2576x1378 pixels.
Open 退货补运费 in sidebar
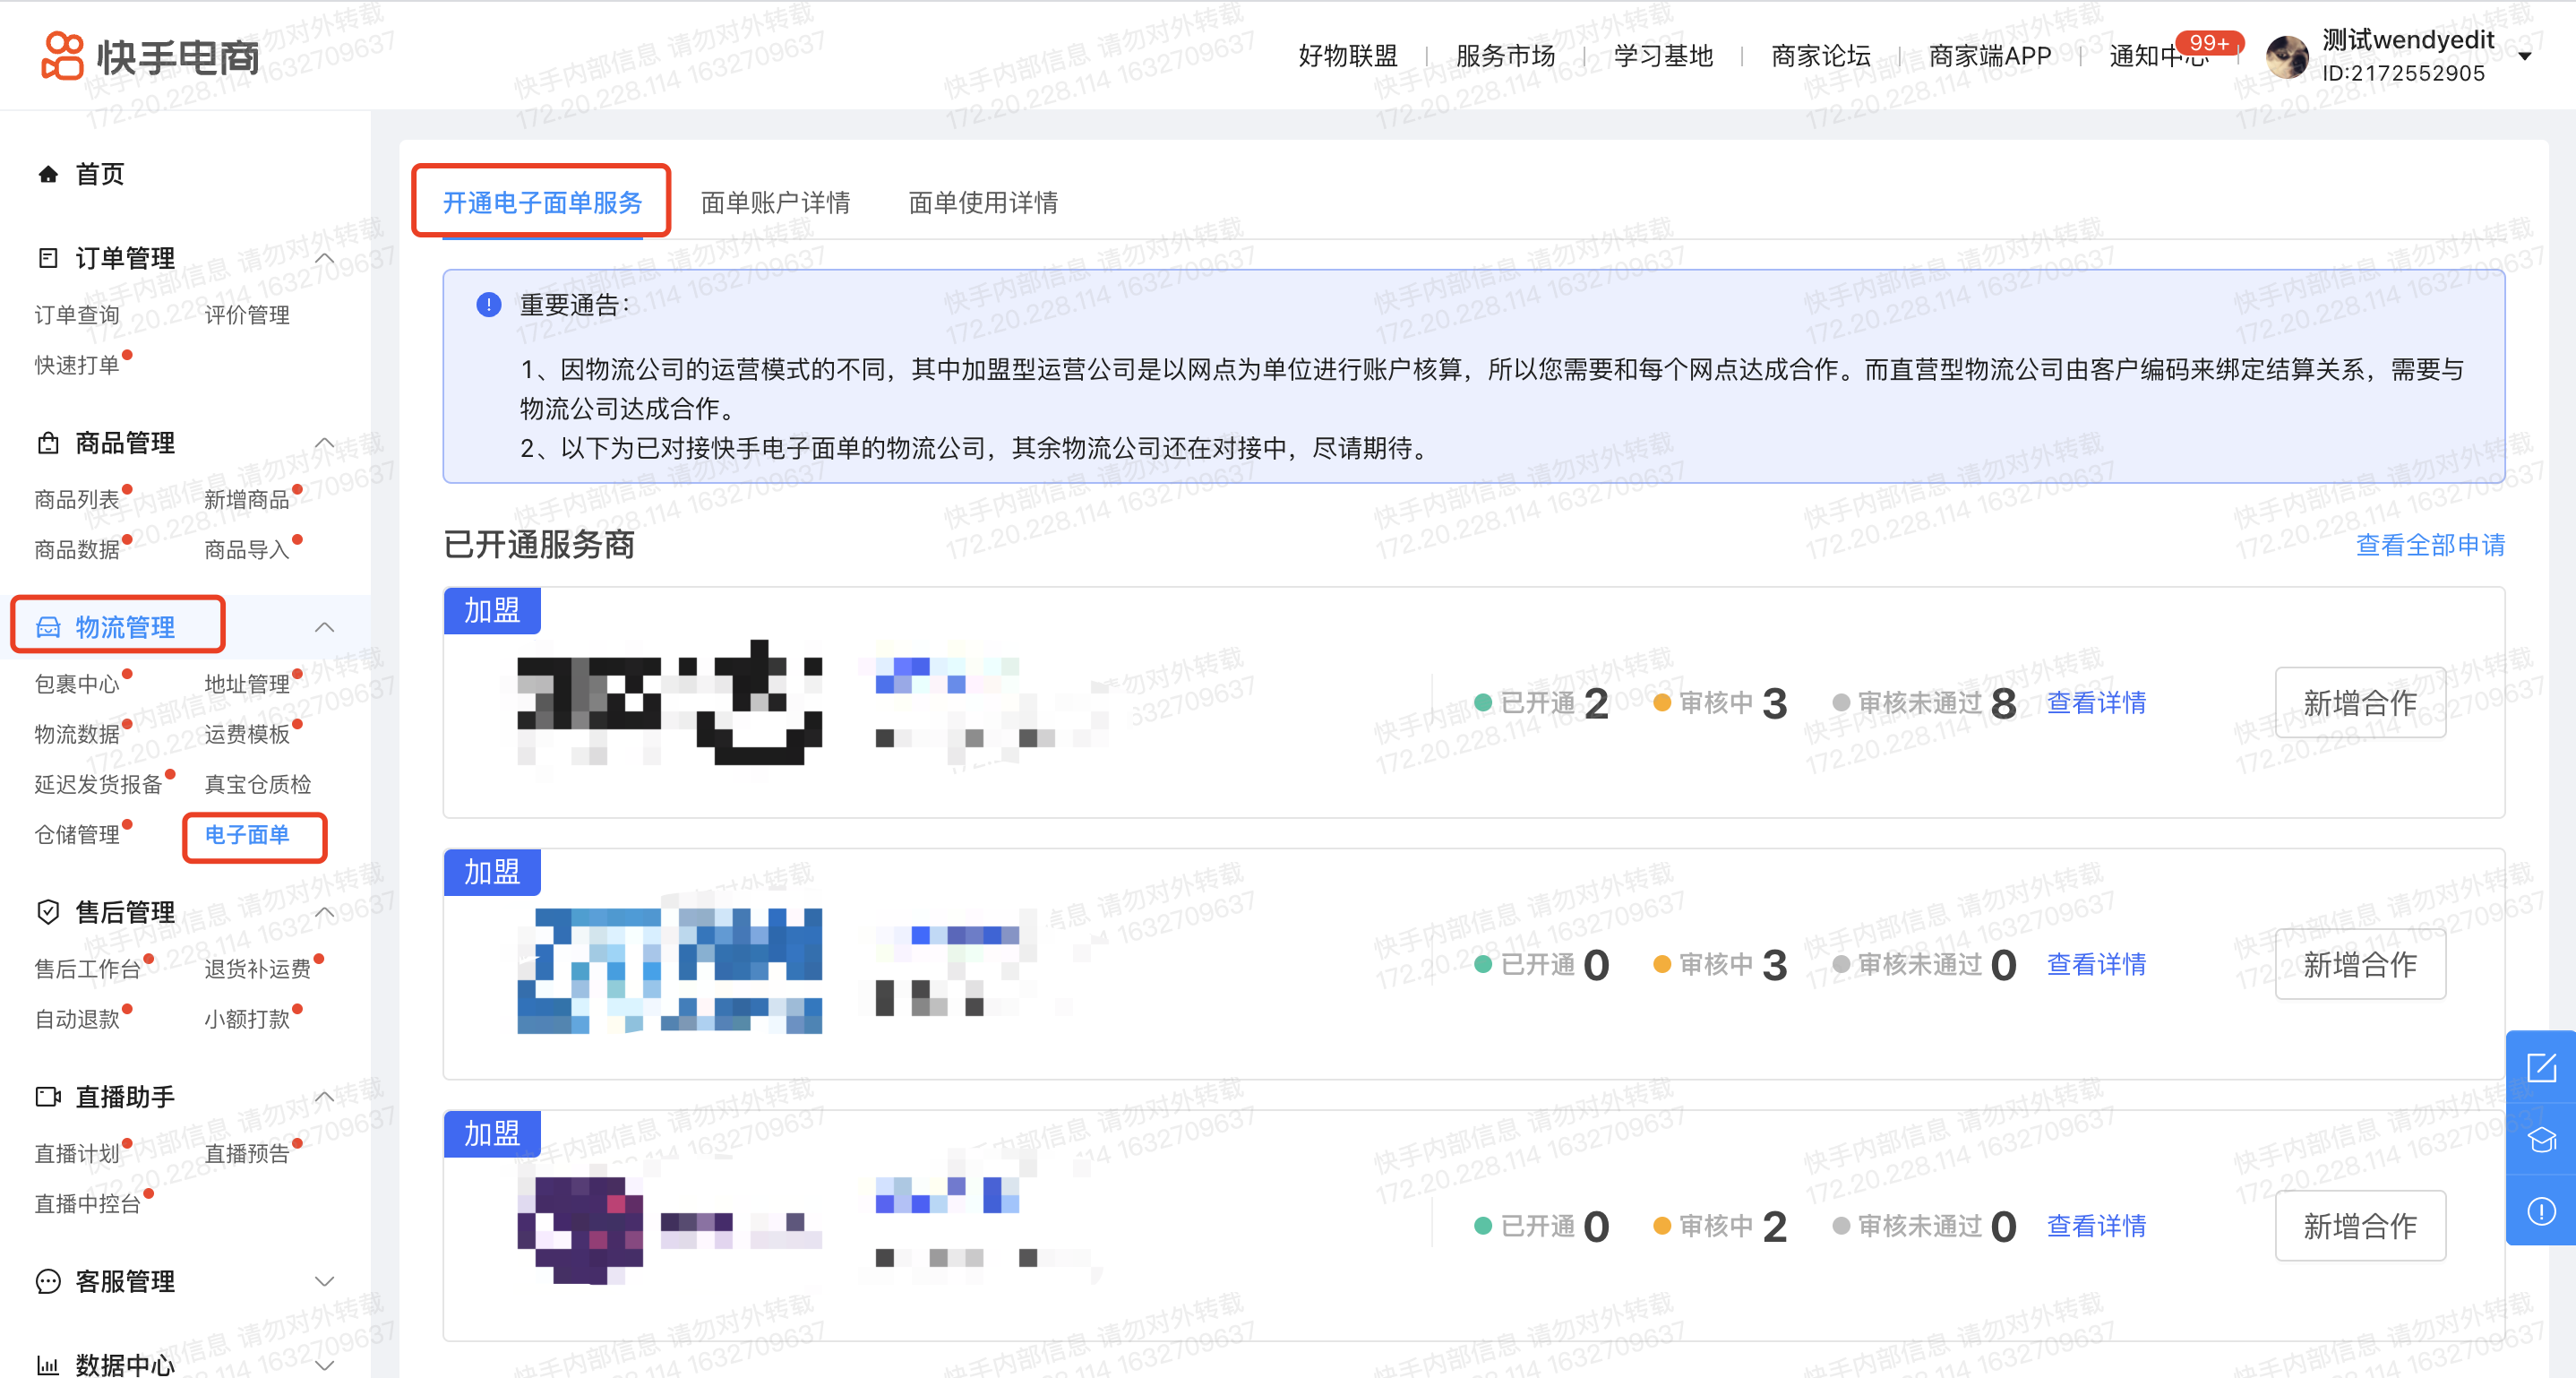point(258,968)
